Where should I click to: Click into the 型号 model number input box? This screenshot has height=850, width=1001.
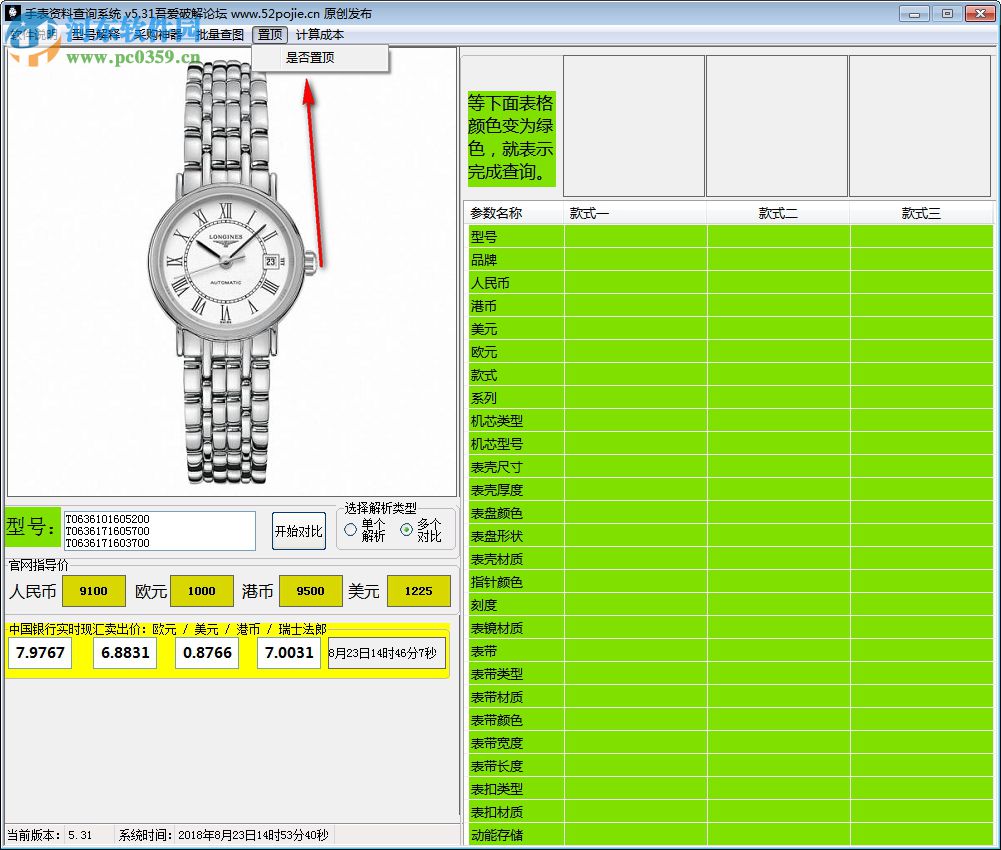tap(160, 531)
